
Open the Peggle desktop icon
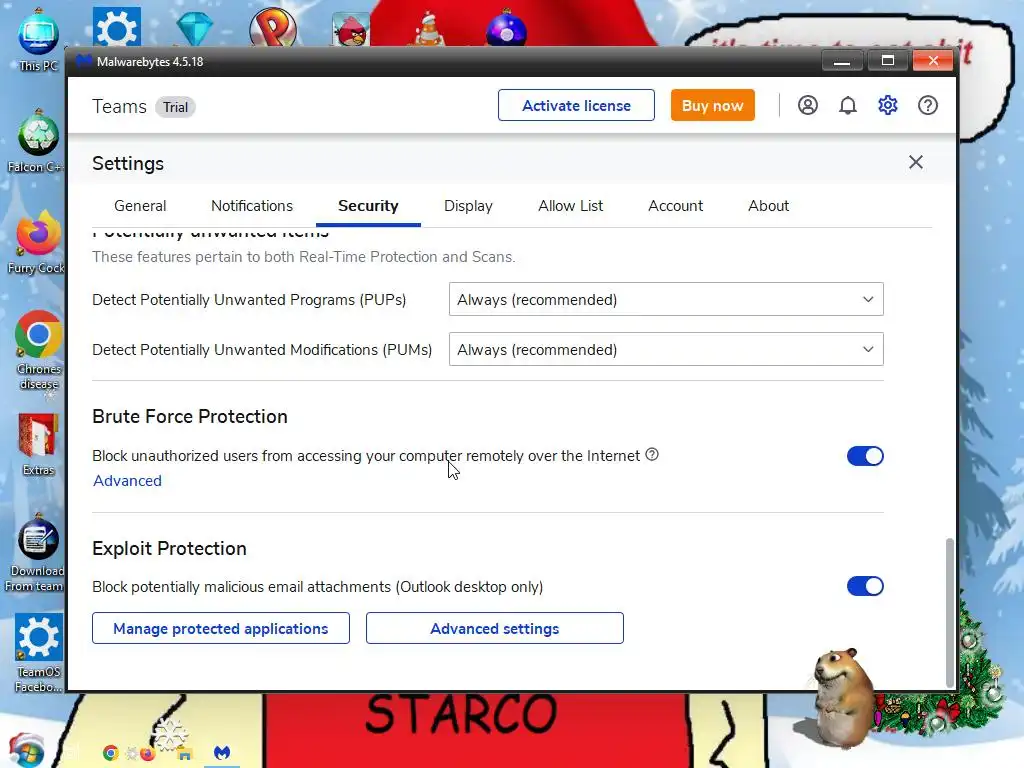point(273,27)
